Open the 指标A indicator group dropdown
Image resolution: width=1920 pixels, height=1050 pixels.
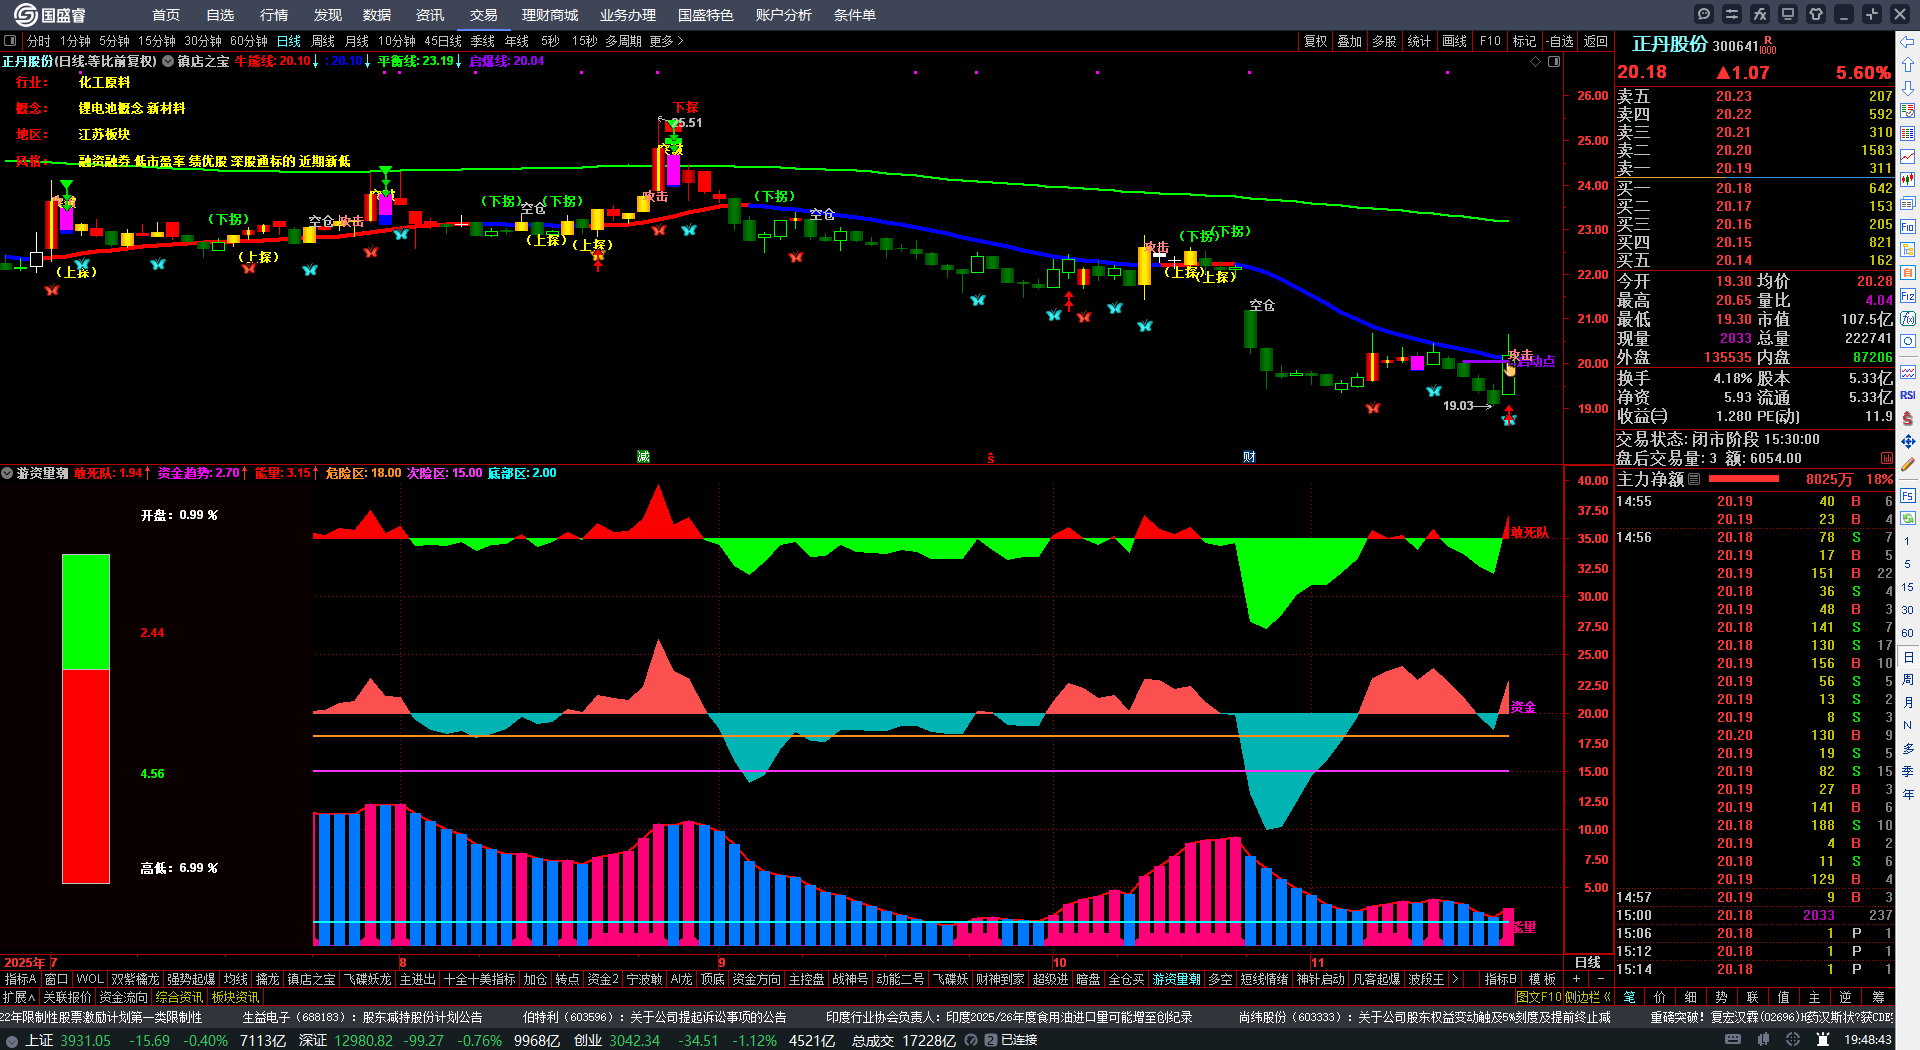click(x=20, y=979)
